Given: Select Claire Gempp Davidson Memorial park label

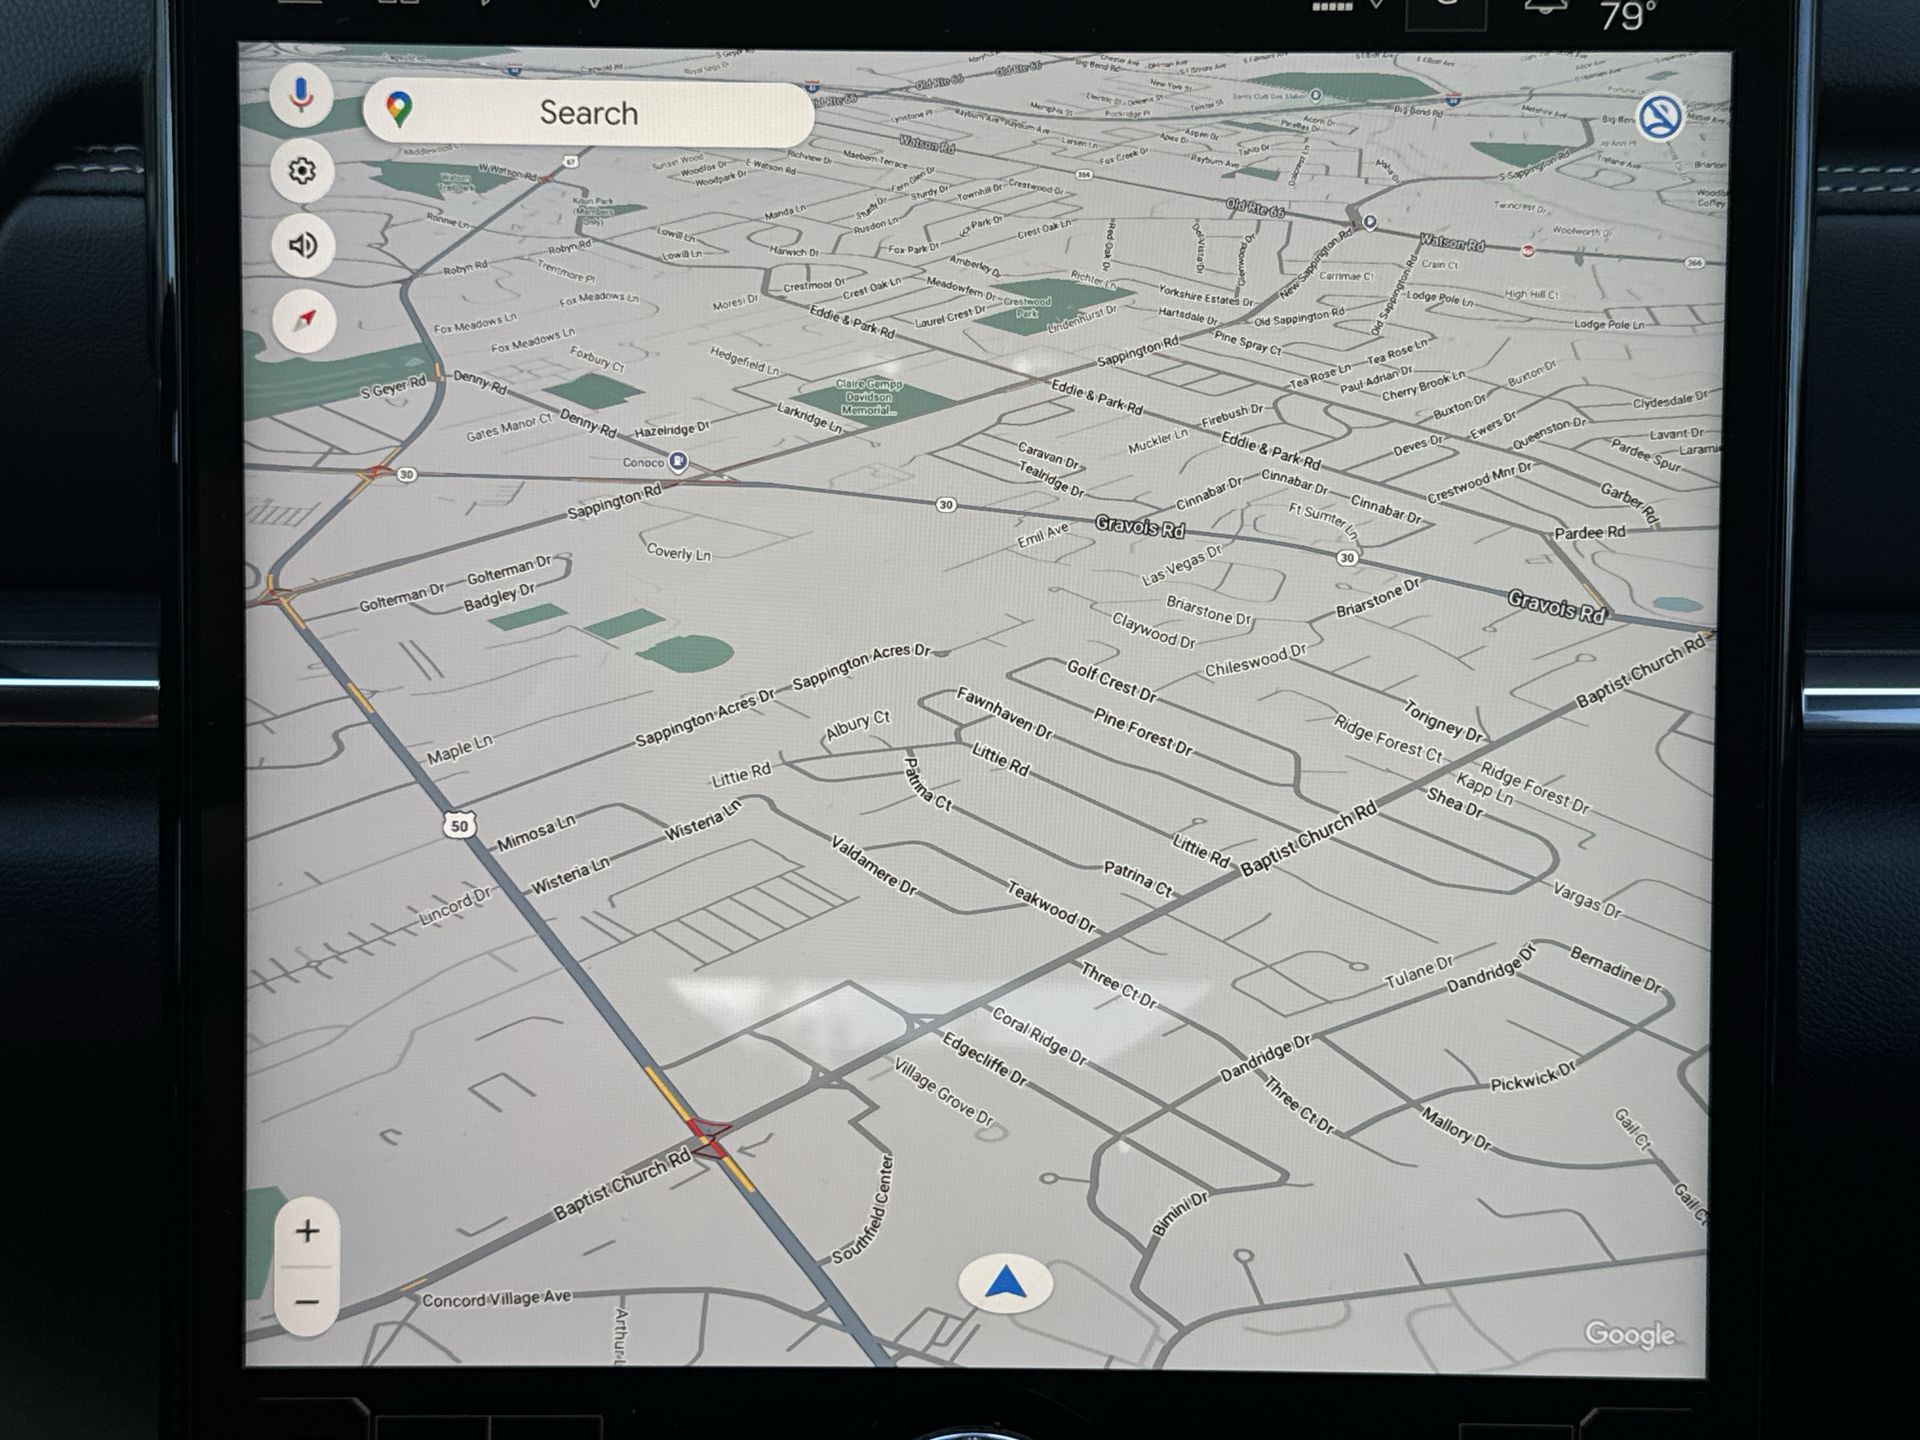Looking at the screenshot, I should (x=869, y=398).
